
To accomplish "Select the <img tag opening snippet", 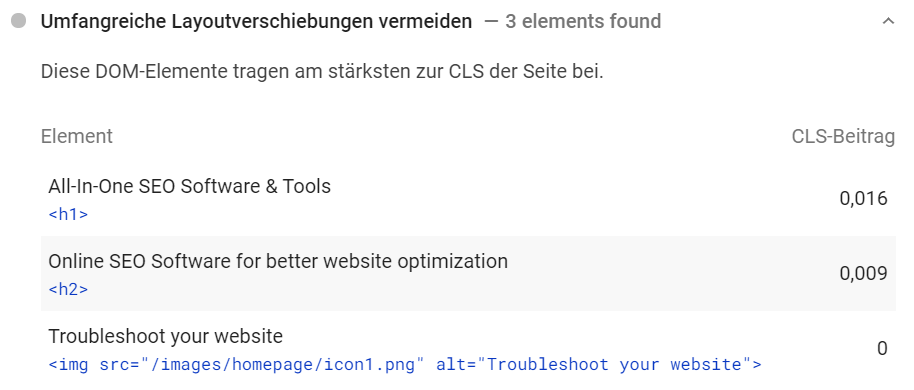I will 68,365.
